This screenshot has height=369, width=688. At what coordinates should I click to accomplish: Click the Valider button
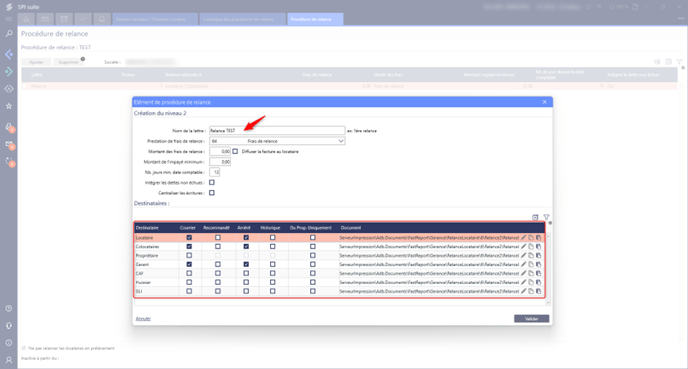[x=531, y=319]
